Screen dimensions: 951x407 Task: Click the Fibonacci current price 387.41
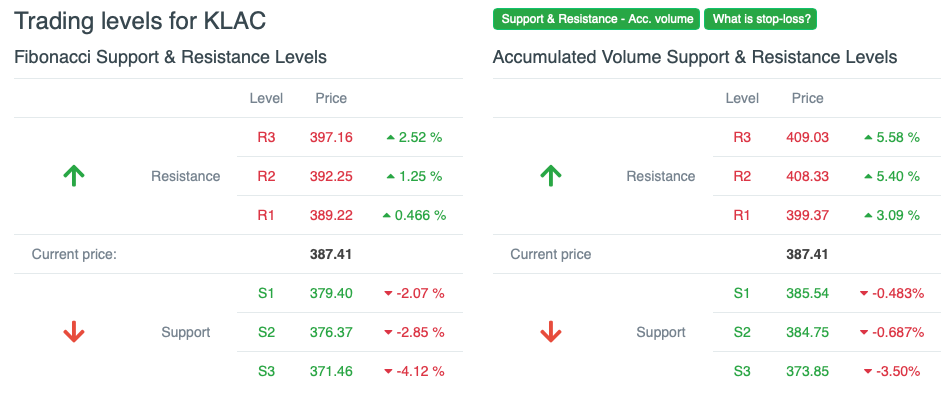[331, 254]
